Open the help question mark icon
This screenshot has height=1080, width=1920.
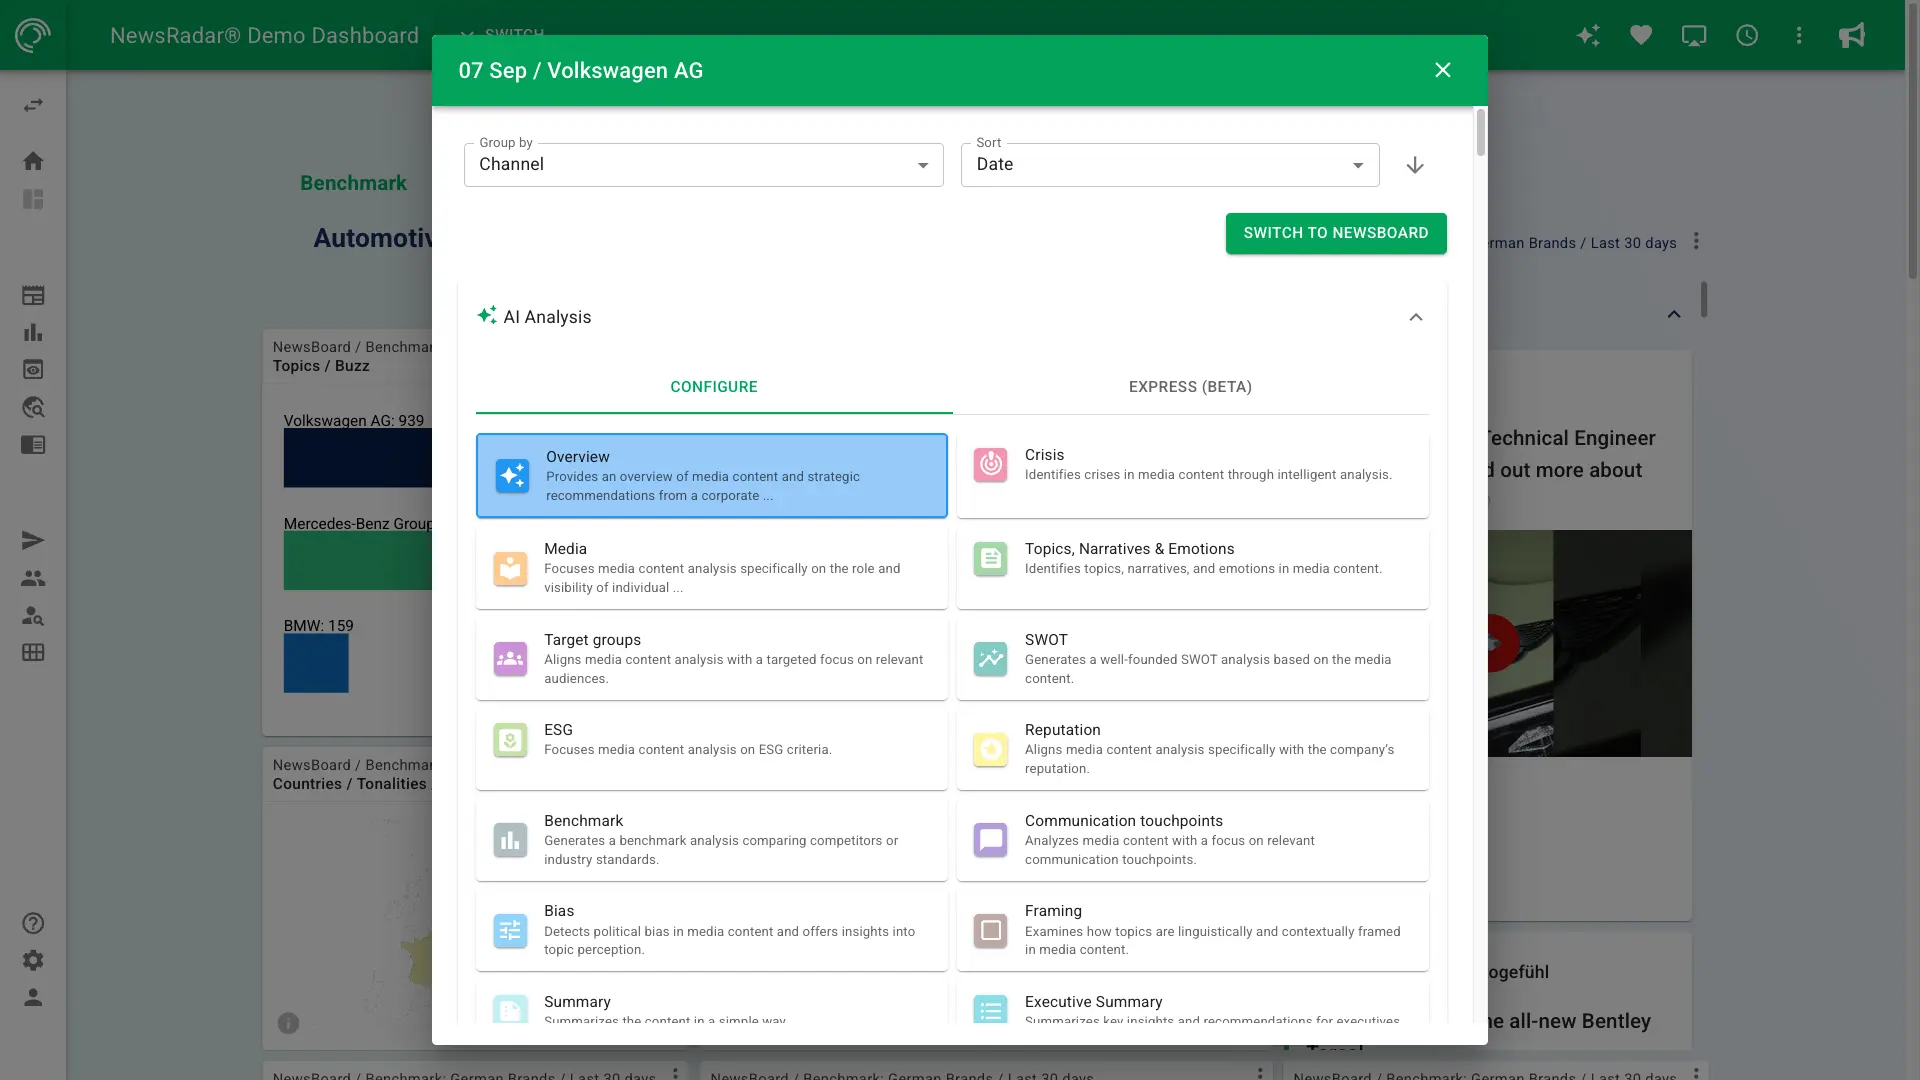tap(33, 923)
